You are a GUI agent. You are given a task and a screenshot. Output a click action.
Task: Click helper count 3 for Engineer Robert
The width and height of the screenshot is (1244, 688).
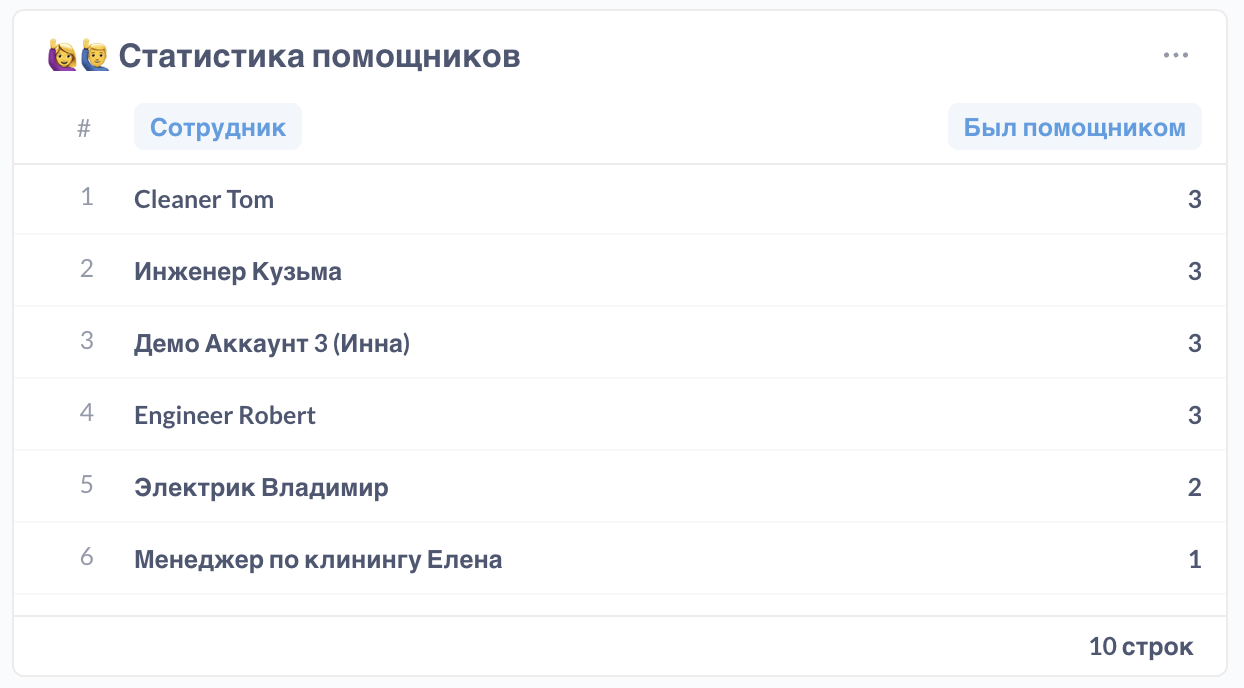[x=1194, y=415]
